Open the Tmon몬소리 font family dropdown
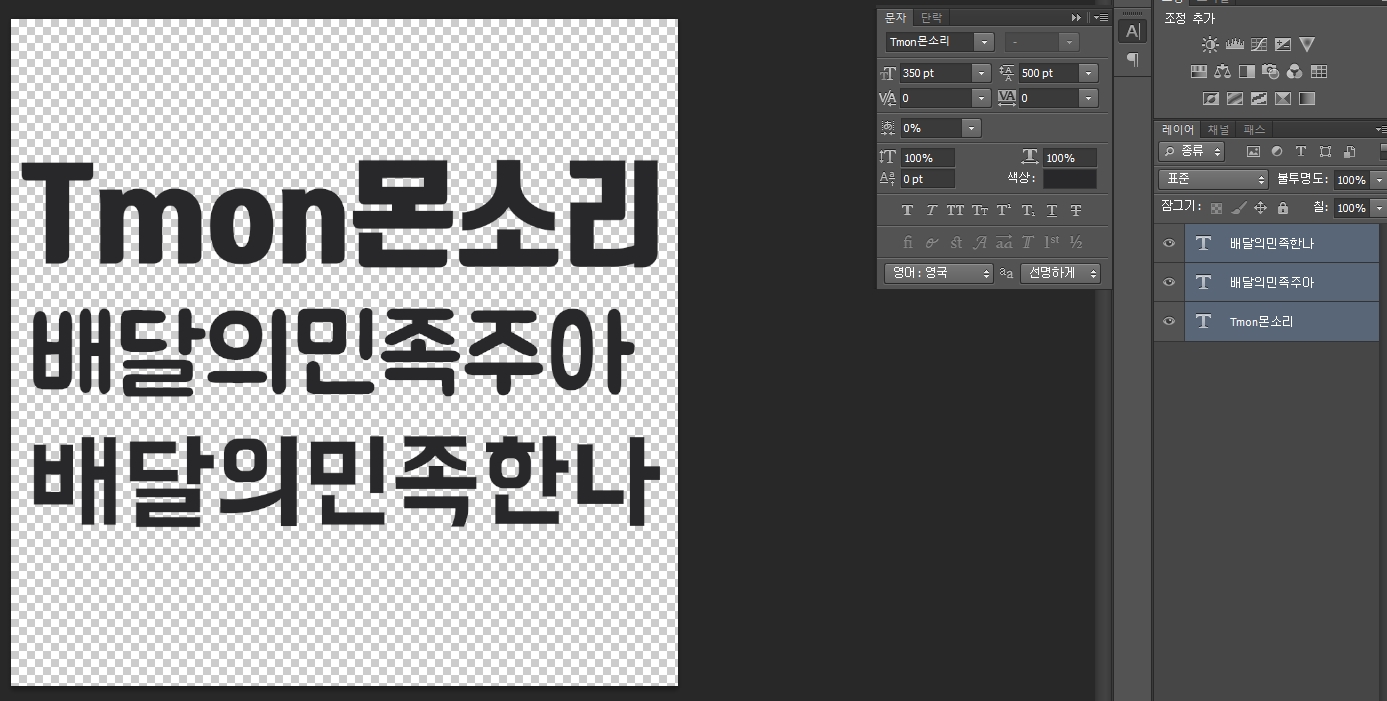The height and width of the screenshot is (701, 1387). (984, 42)
